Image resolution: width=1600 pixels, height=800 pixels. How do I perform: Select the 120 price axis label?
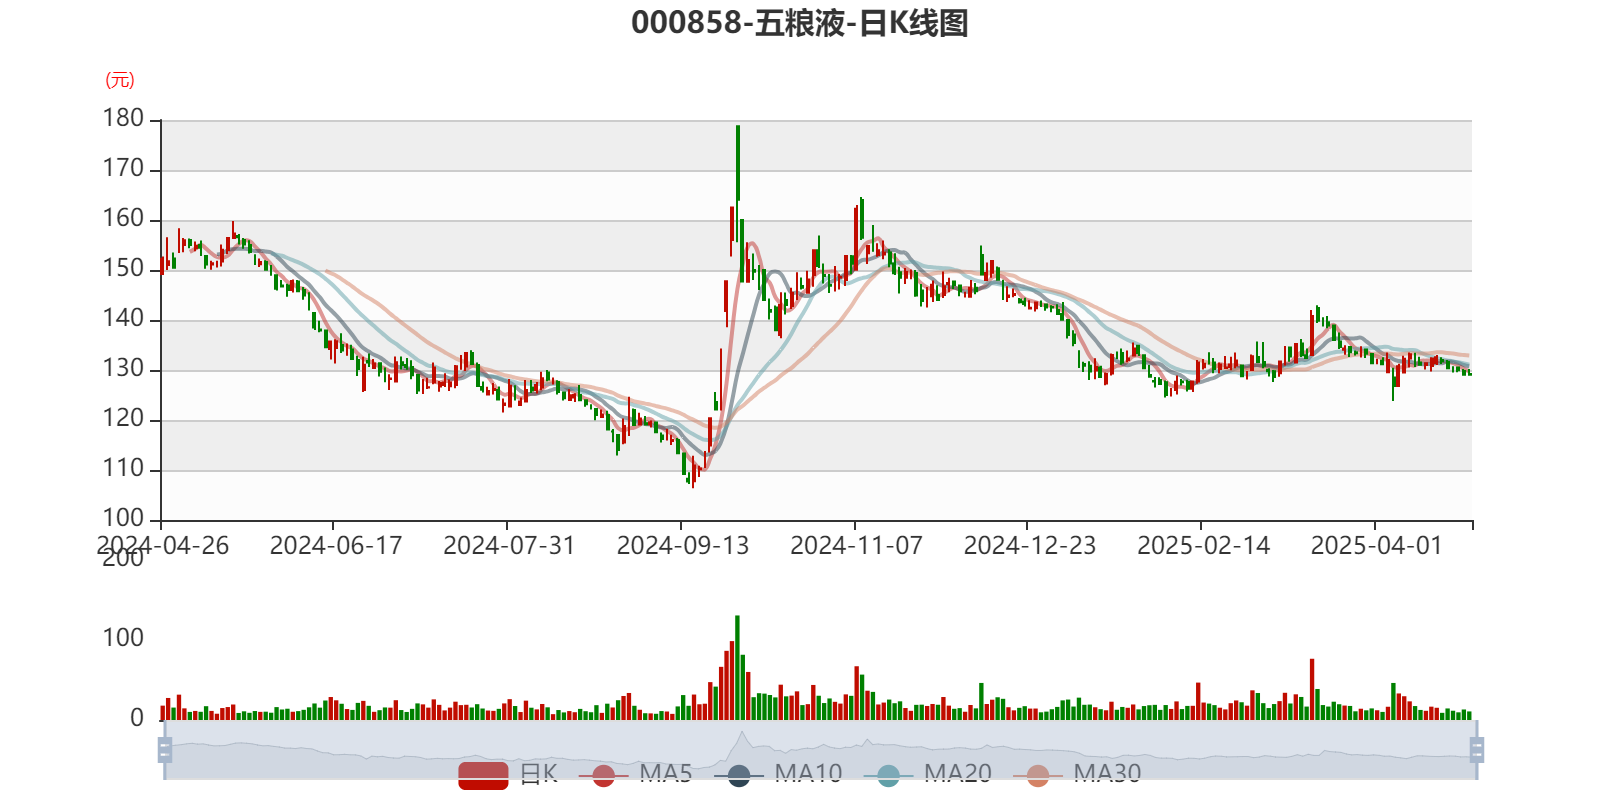(x=123, y=419)
